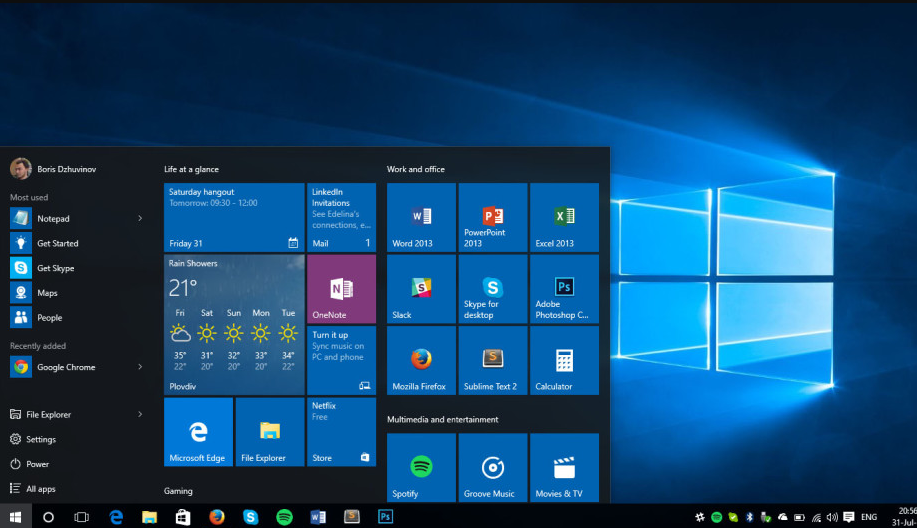Open the Saturday hangout calendar tile
The height and width of the screenshot is (528, 917).
(234, 218)
